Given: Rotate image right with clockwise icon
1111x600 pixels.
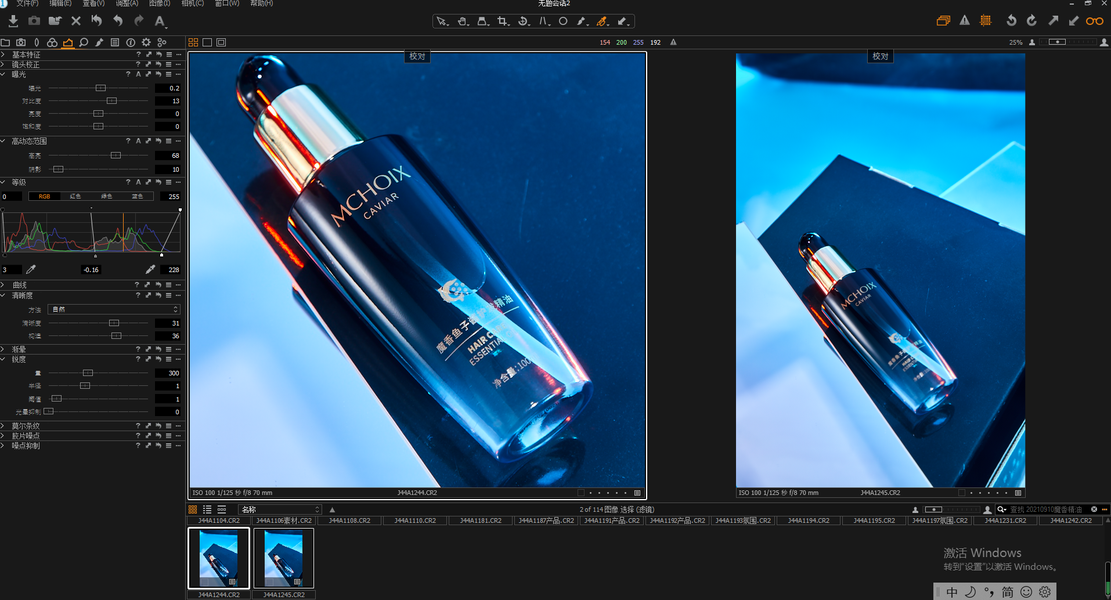Looking at the screenshot, I should [x=1032, y=21].
